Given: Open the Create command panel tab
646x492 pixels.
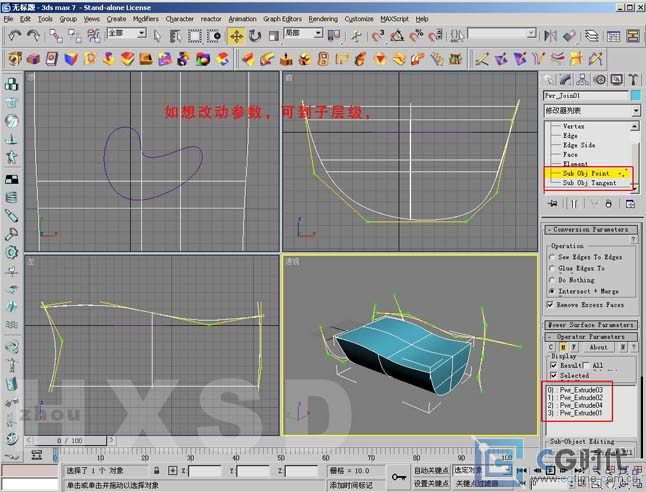Looking at the screenshot, I should point(548,80).
